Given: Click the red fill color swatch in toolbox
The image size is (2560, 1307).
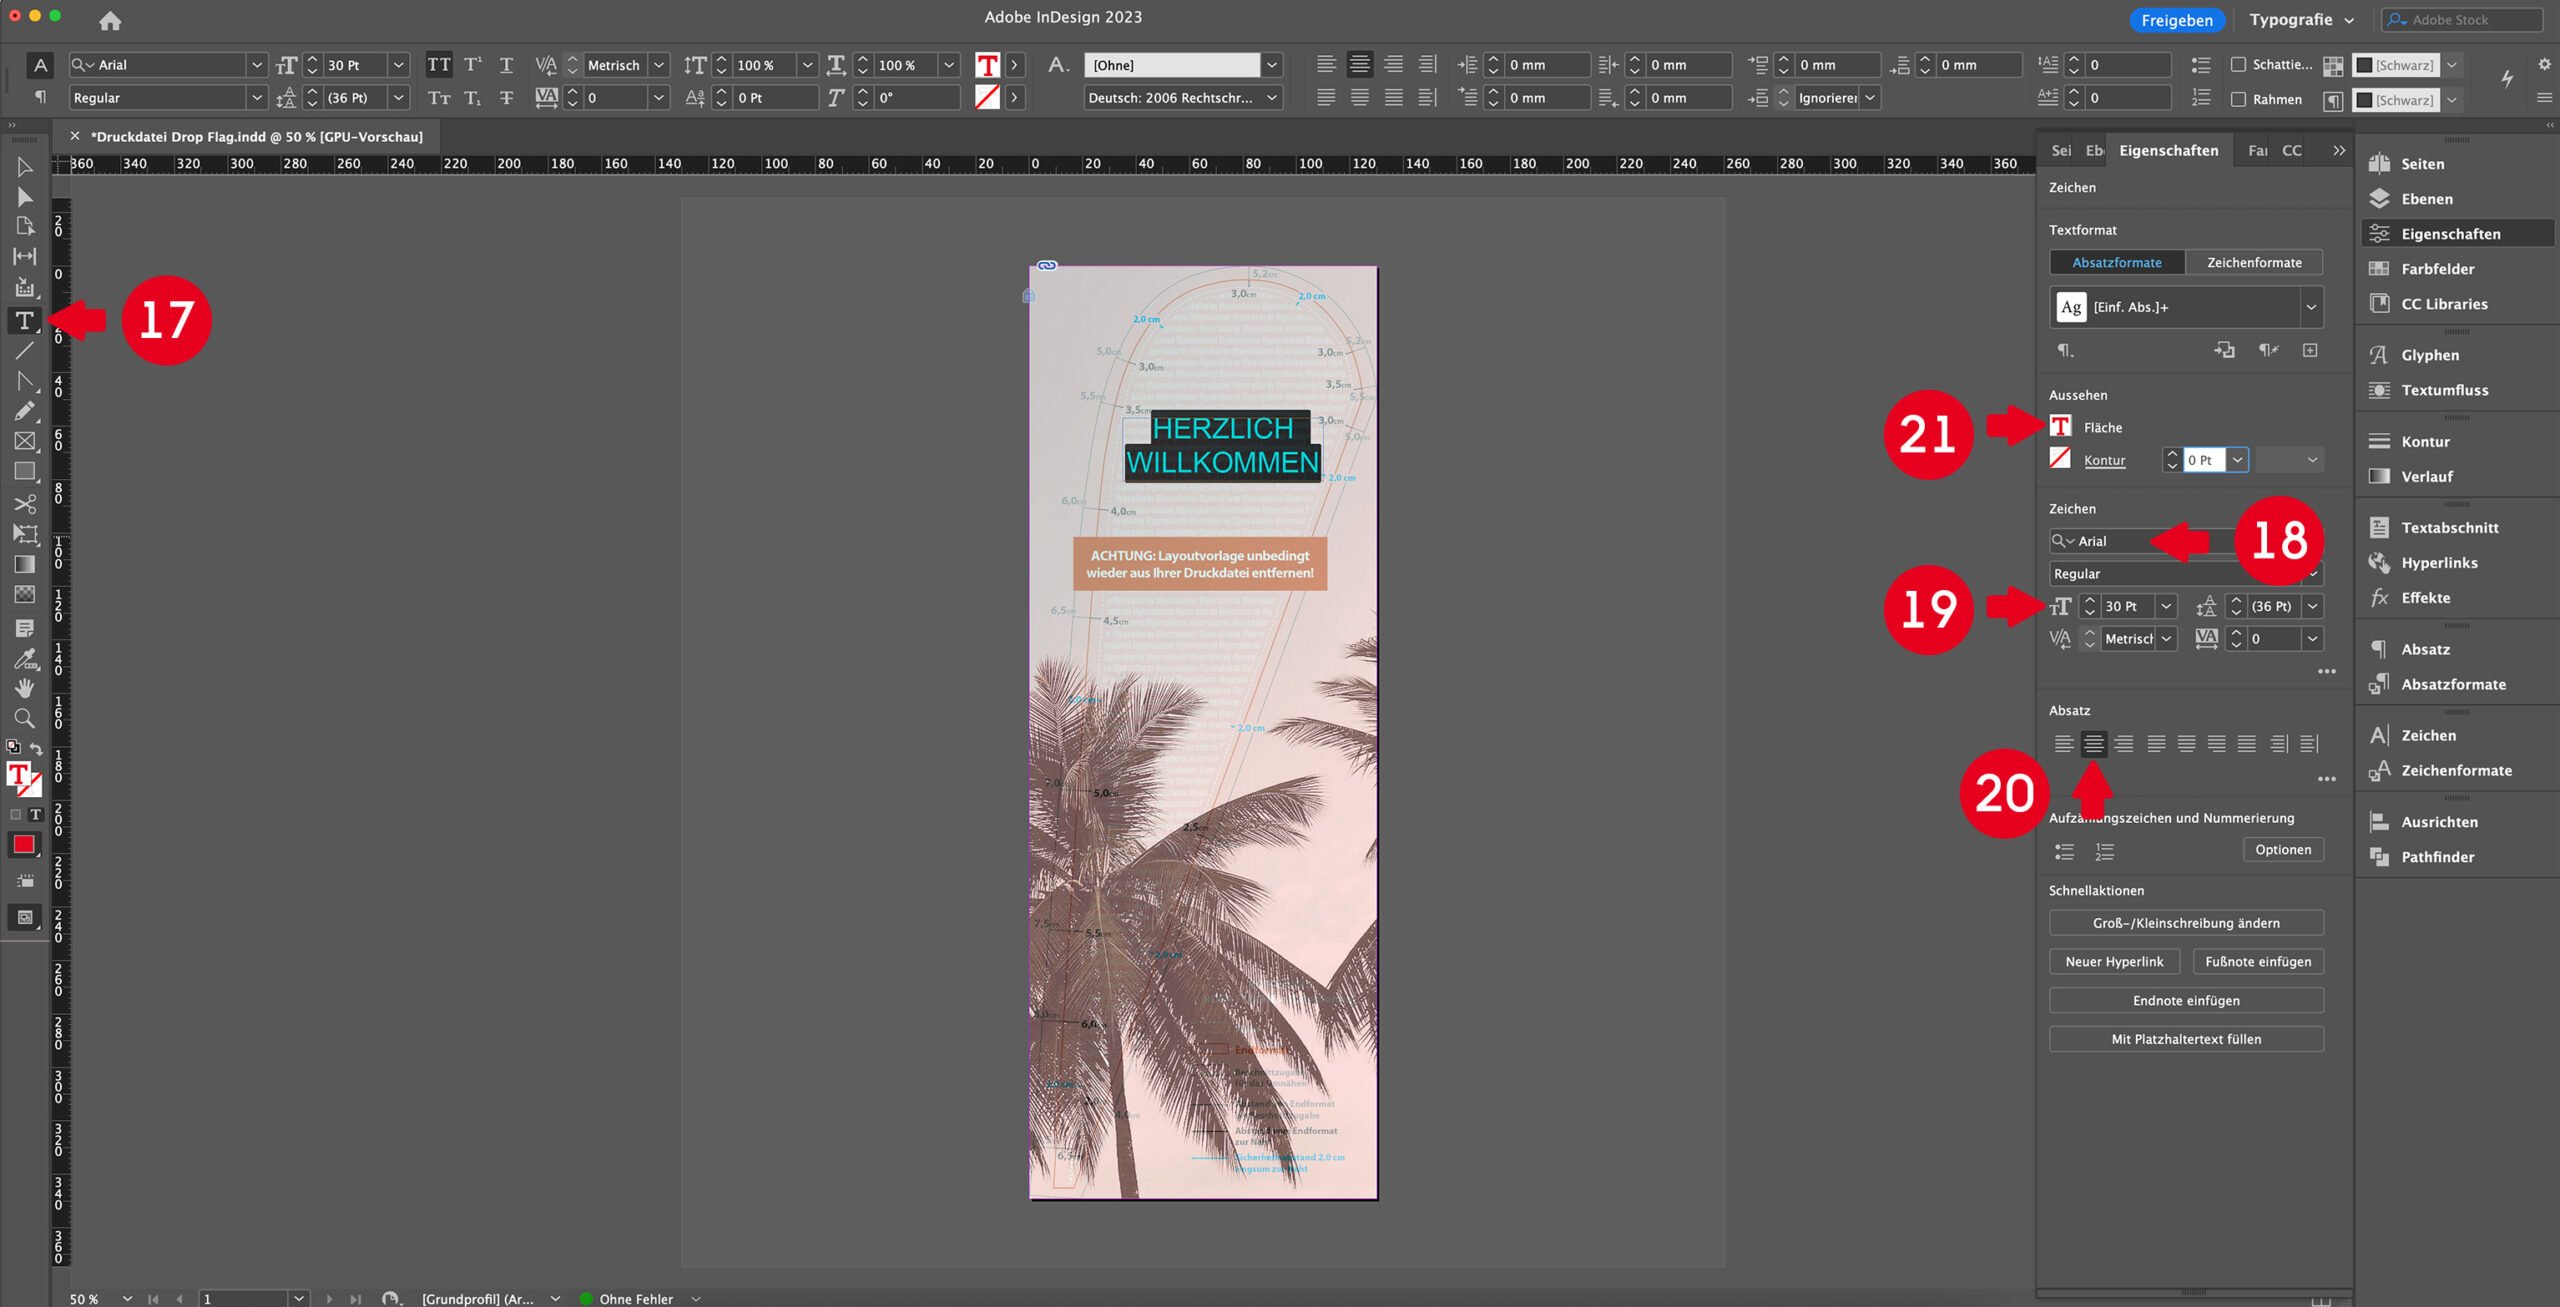Looking at the screenshot, I should [x=23, y=845].
